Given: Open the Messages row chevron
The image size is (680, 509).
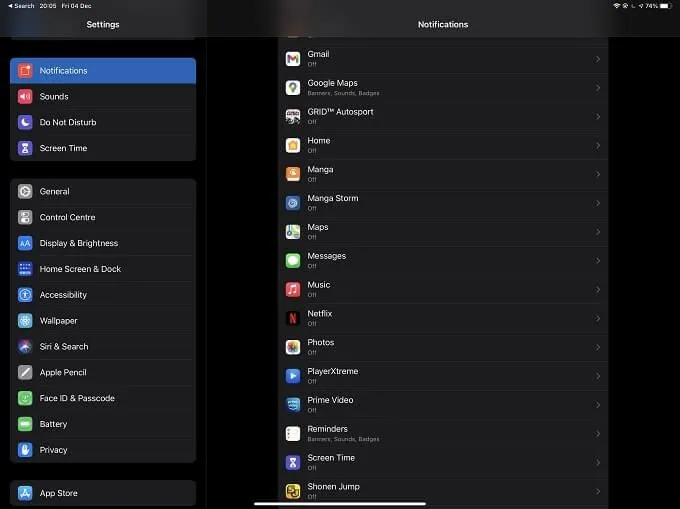Looking at the screenshot, I should 598,261.
